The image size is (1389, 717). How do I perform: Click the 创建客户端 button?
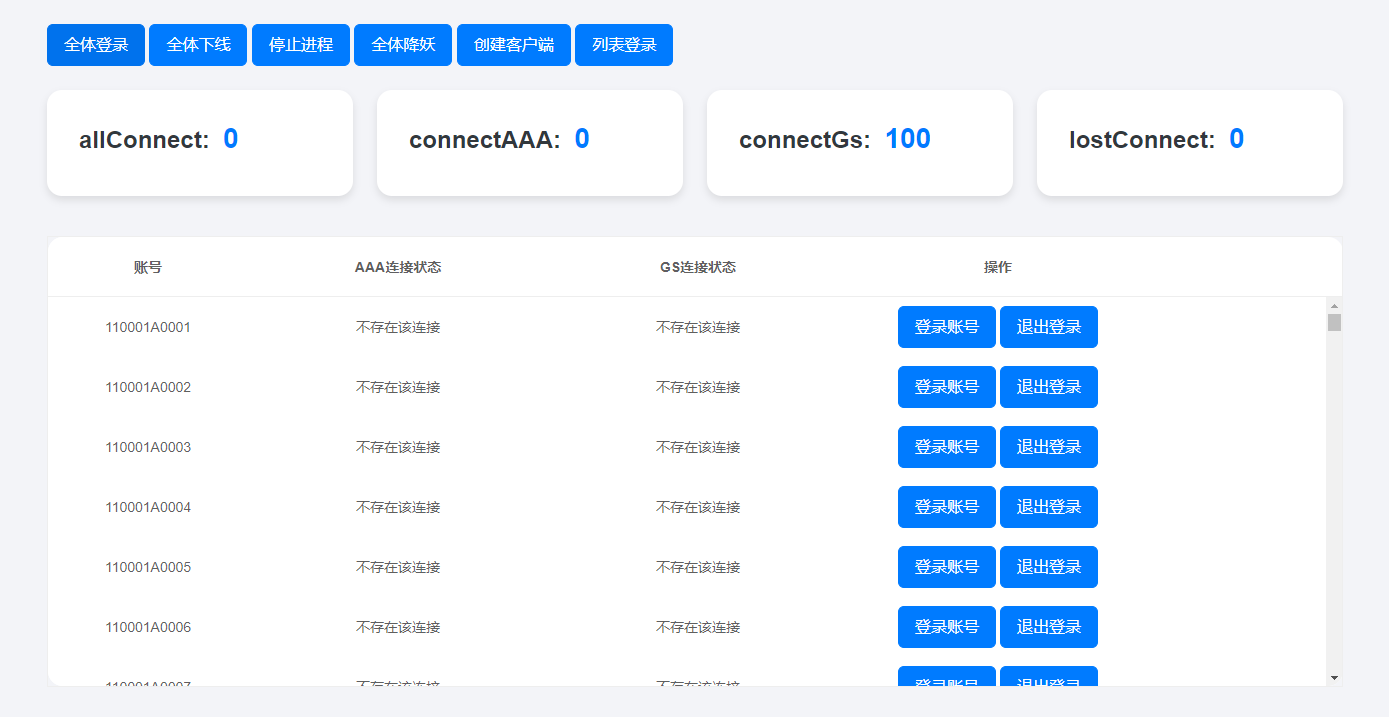[x=513, y=45]
